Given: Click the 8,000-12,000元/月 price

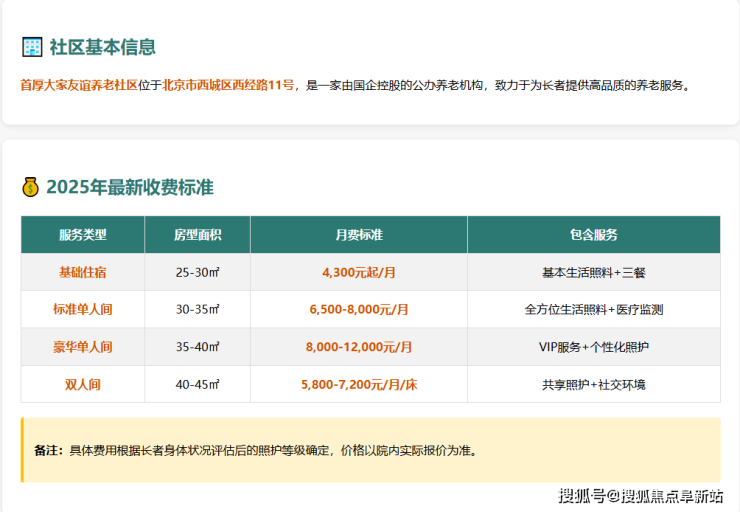Looking at the screenshot, I should click(x=358, y=347).
